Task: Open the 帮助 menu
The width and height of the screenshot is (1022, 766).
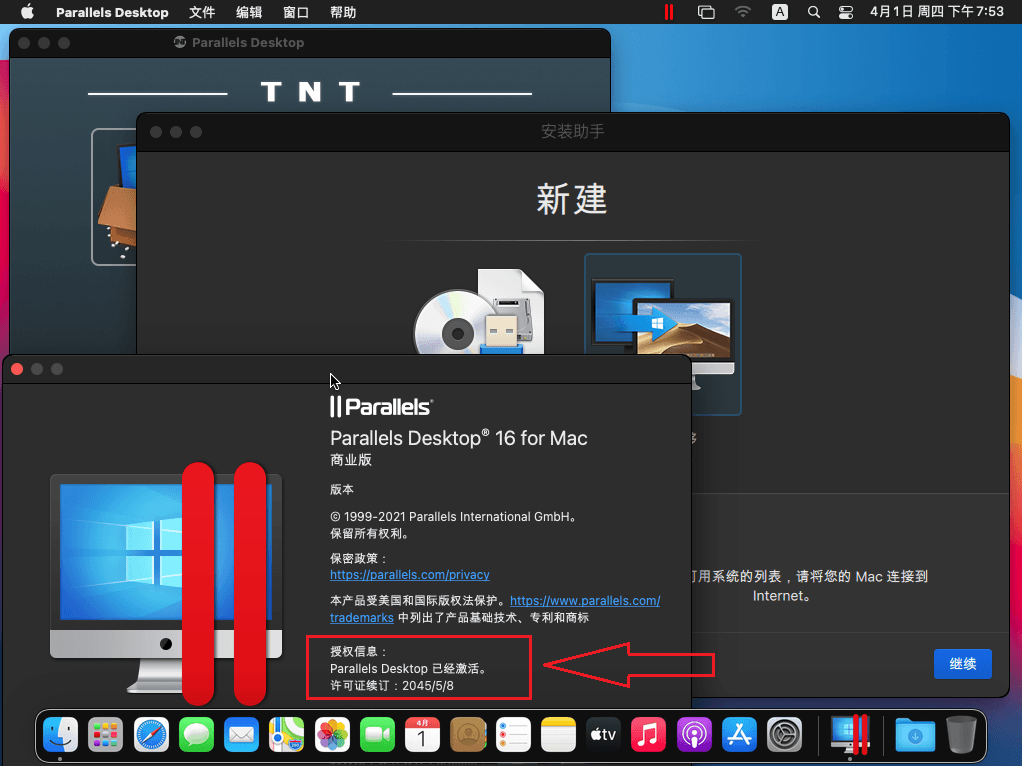Action: (x=343, y=12)
